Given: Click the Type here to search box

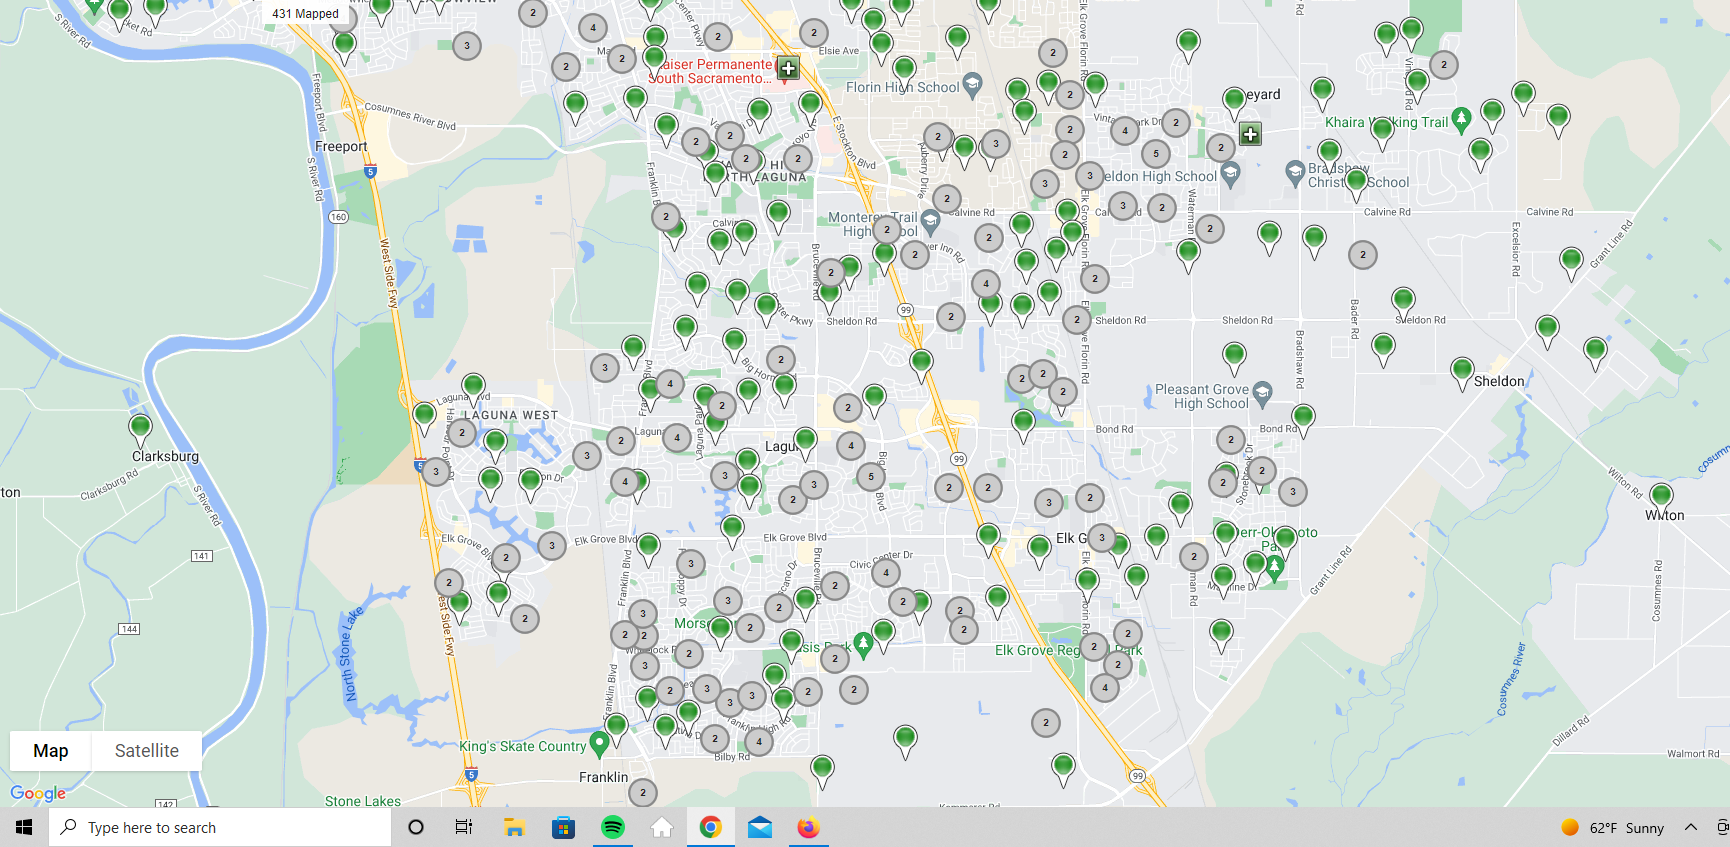Looking at the screenshot, I should coord(220,827).
